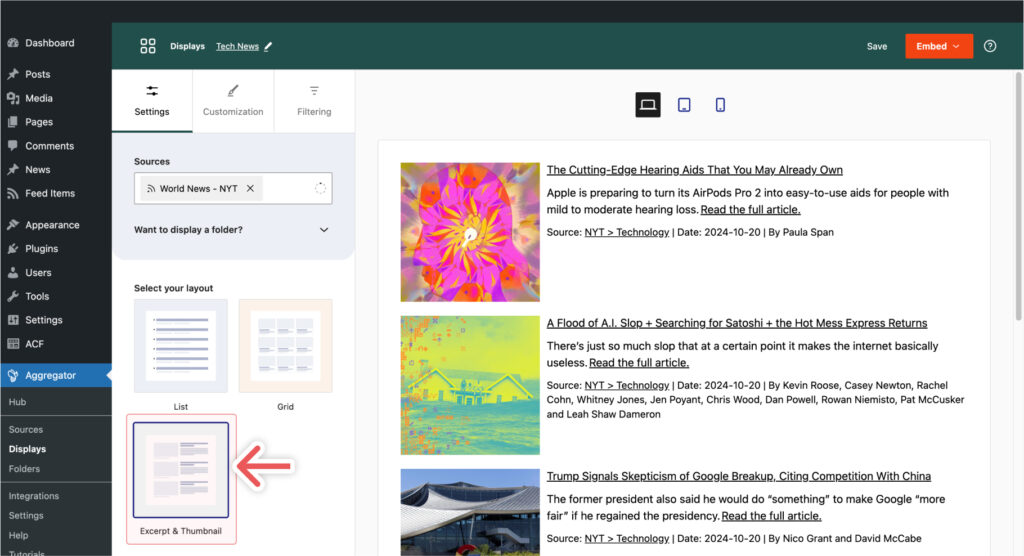Select the List layout option
This screenshot has width=1024, height=556.
coord(181,346)
